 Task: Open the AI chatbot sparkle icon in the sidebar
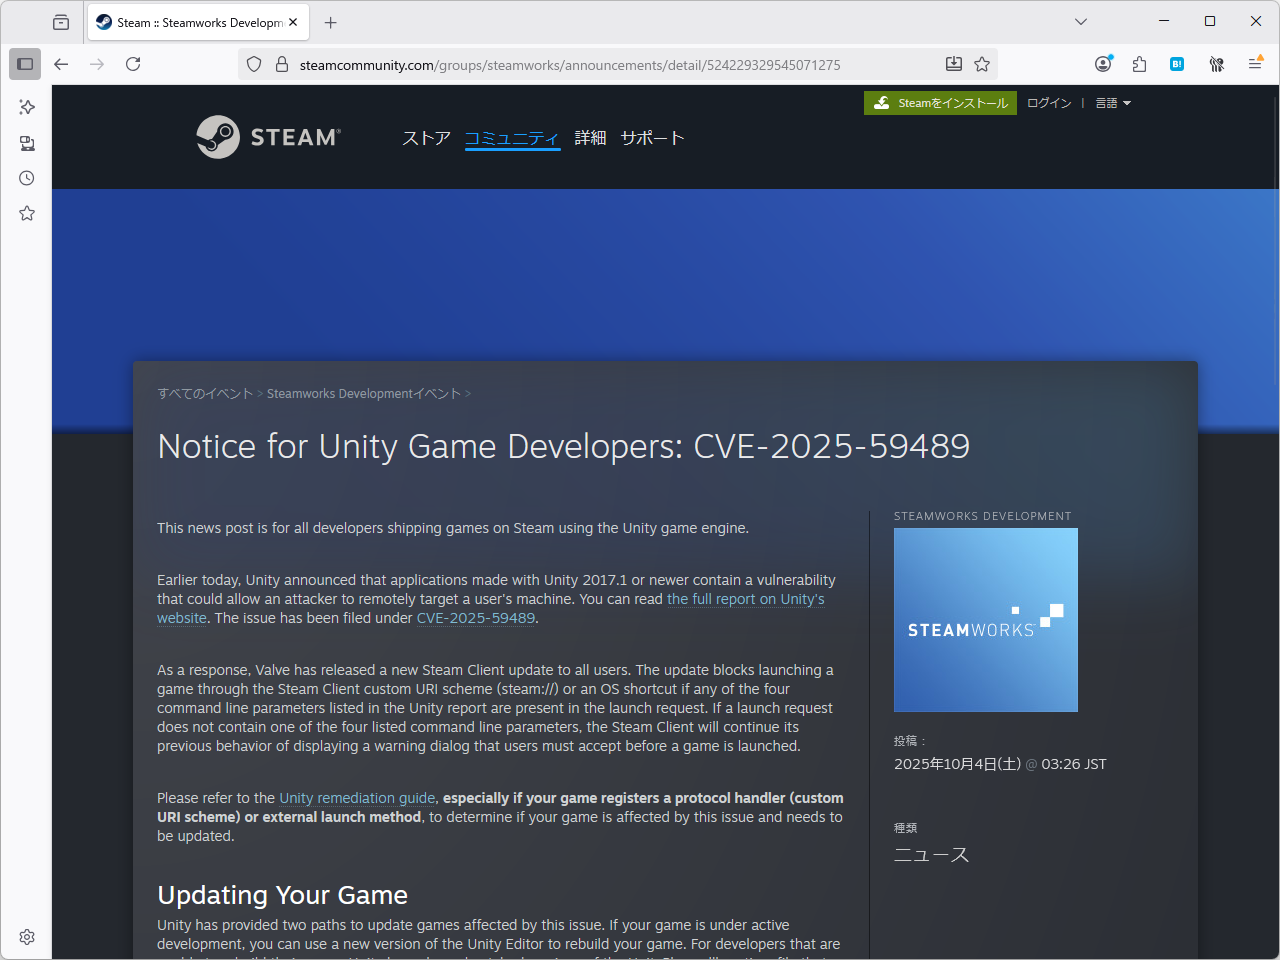26,107
